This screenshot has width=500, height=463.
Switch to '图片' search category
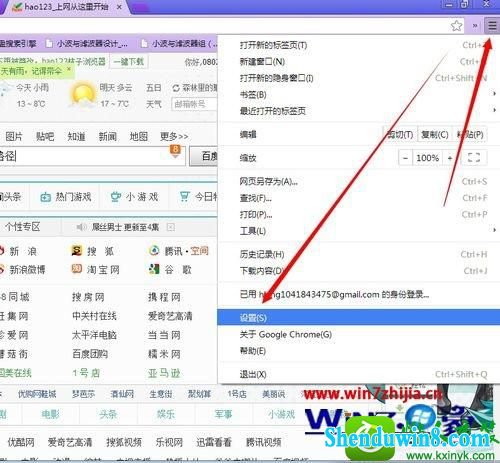click(14, 136)
